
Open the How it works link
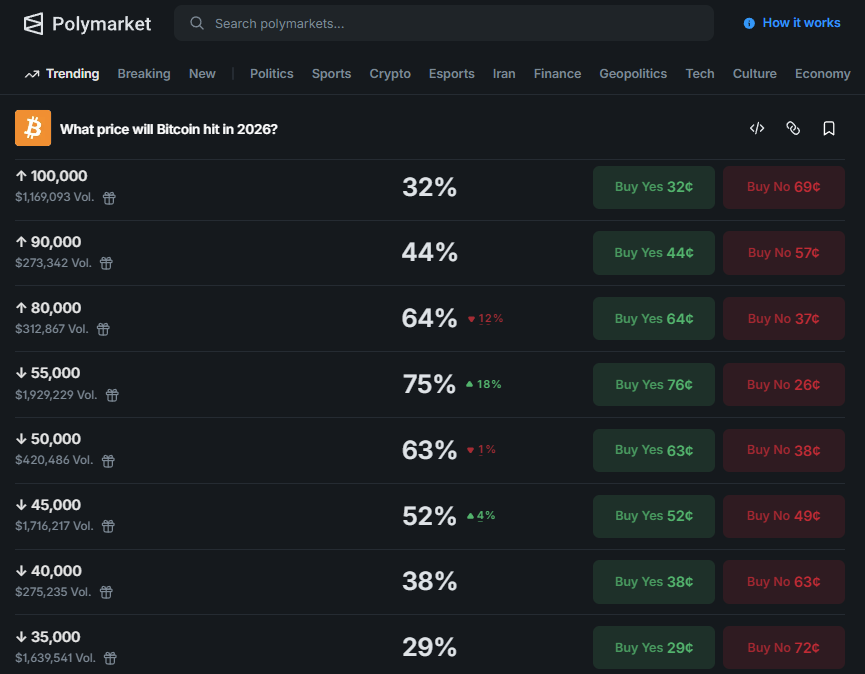pyautogui.click(x=801, y=23)
